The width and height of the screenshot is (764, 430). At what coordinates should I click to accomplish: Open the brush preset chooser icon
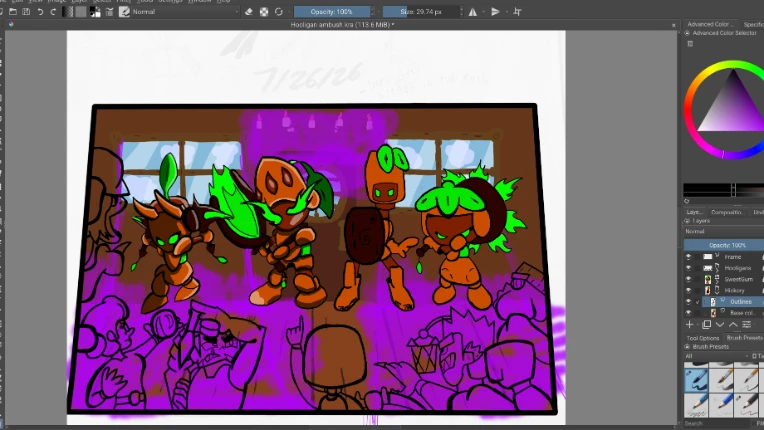coord(124,12)
